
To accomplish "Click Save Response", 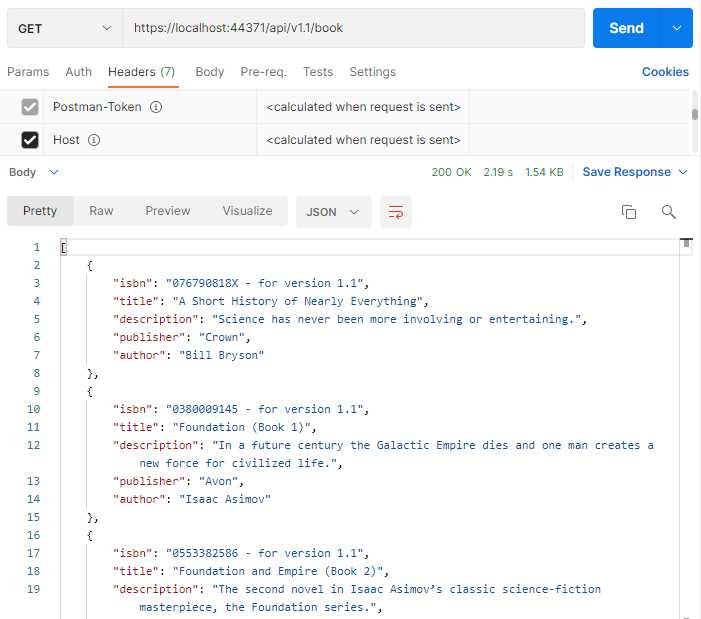I will pos(626,172).
